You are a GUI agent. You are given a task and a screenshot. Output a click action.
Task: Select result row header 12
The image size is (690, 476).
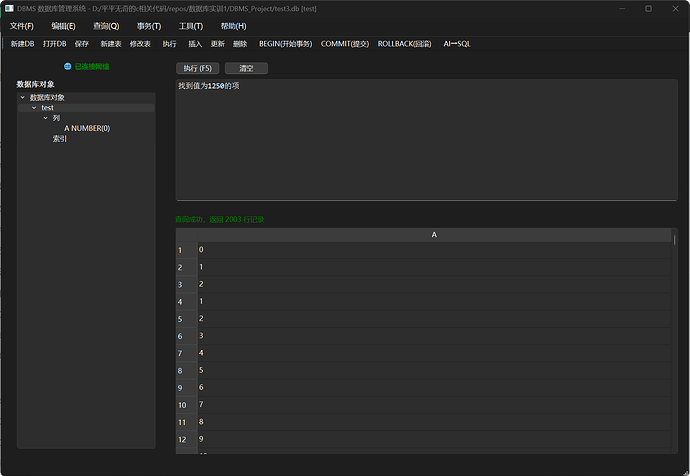[x=187, y=439]
